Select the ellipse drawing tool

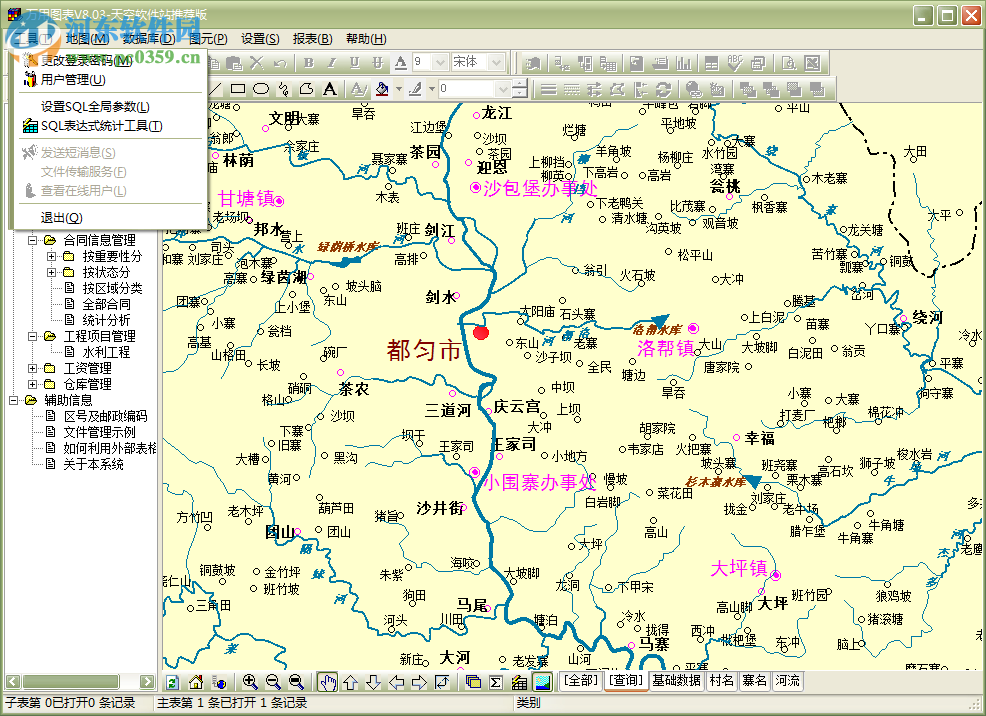pos(261,89)
